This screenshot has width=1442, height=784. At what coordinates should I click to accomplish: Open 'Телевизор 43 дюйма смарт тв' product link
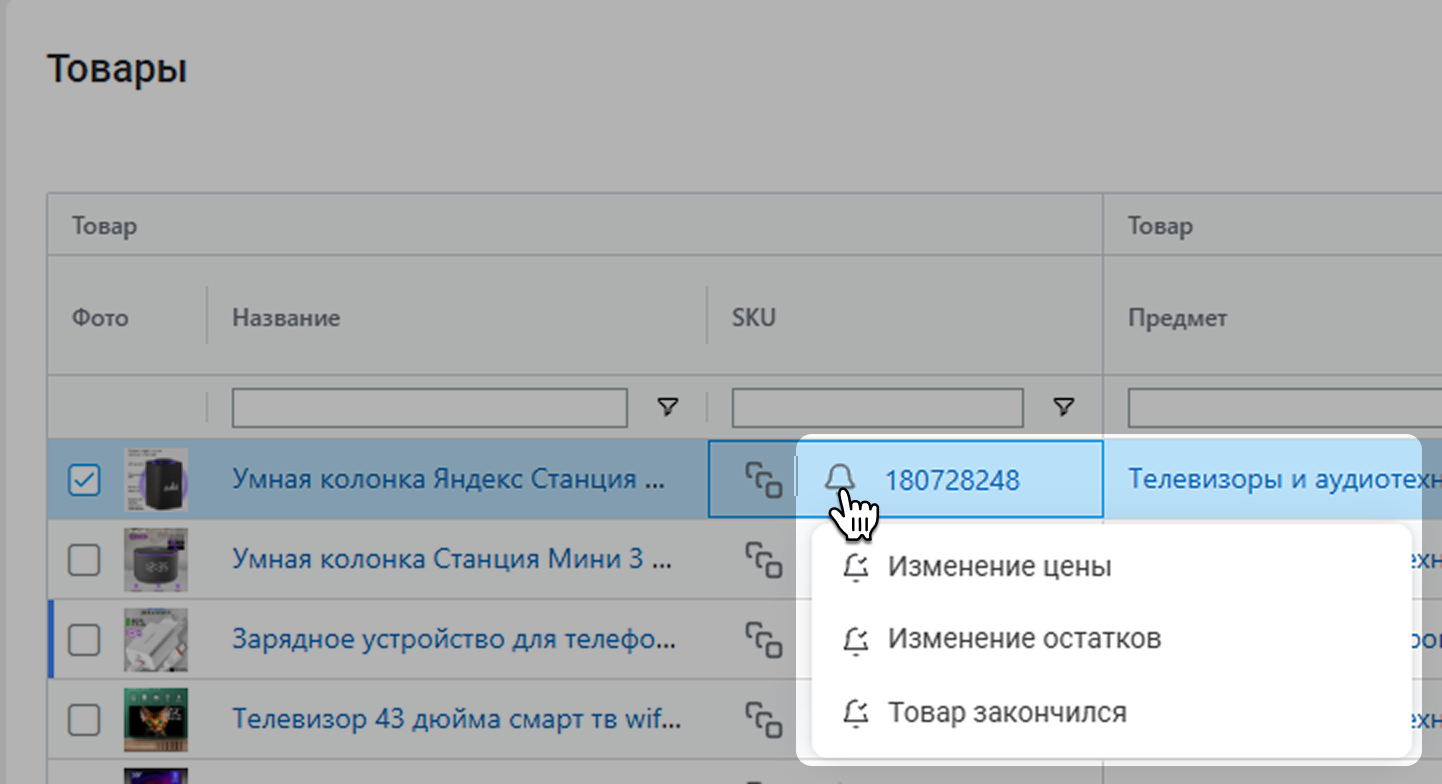coord(456,719)
